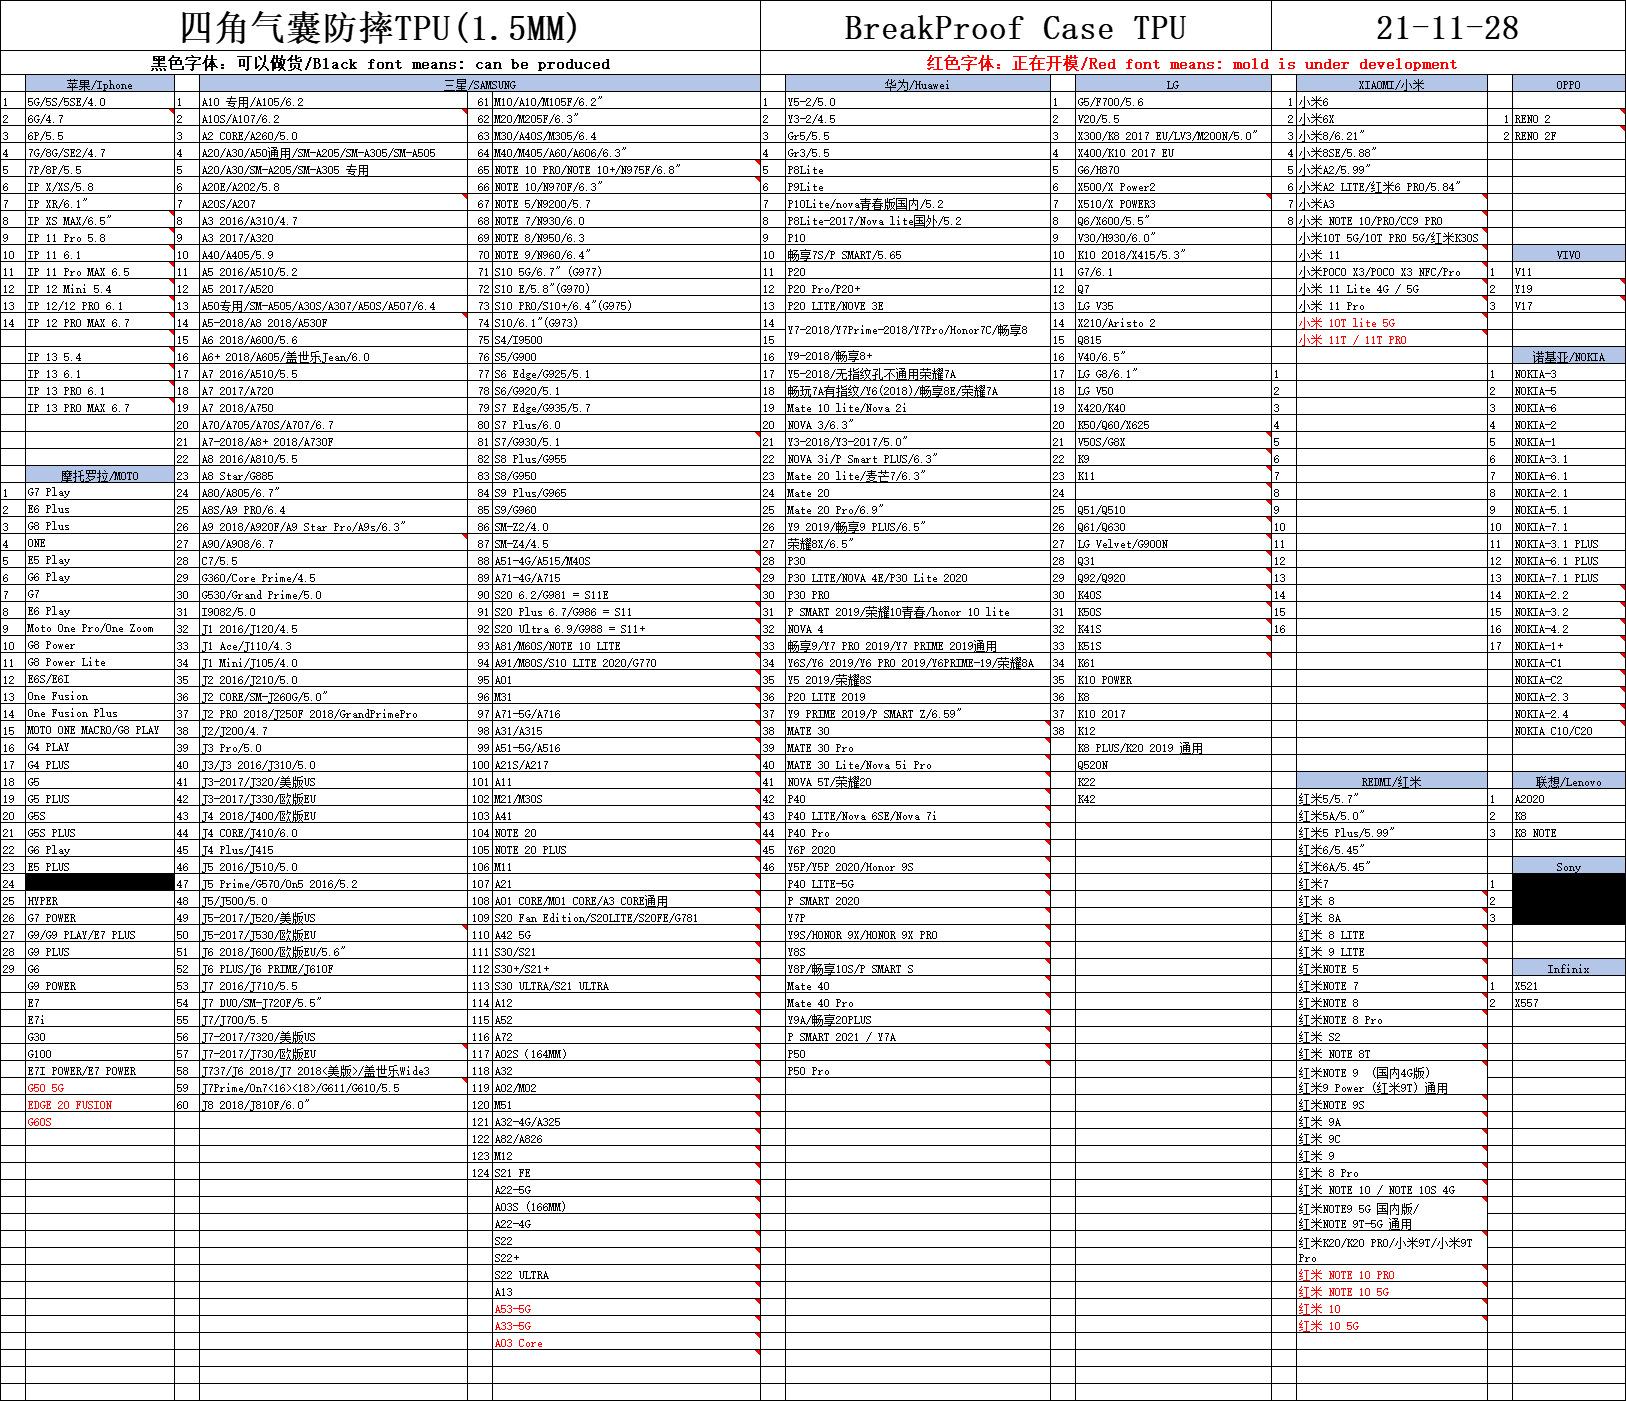Click the blacked-out cell under Sony
Screen dimensions: 1626x1401
click(1569, 900)
